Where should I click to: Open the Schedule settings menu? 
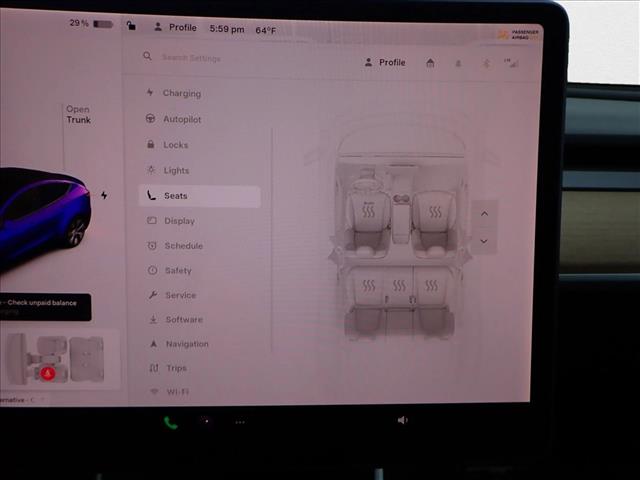click(x=176, y=246)
